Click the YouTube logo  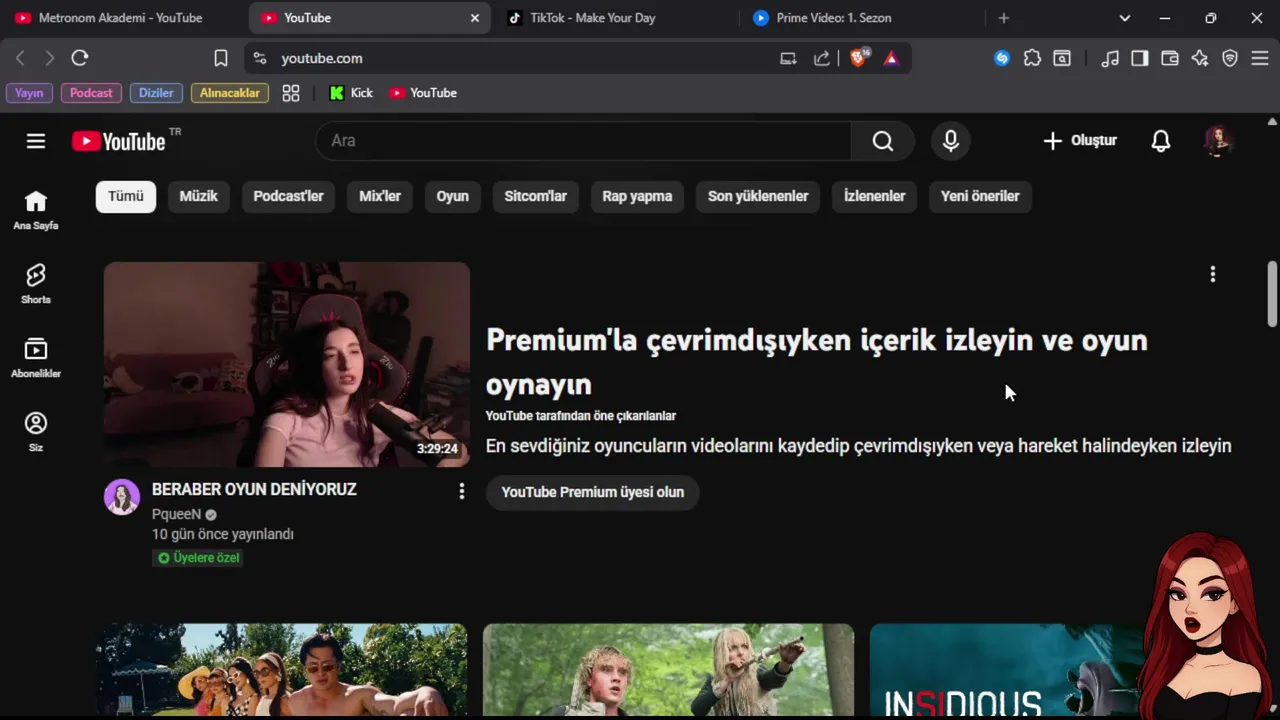coord(119,141)
